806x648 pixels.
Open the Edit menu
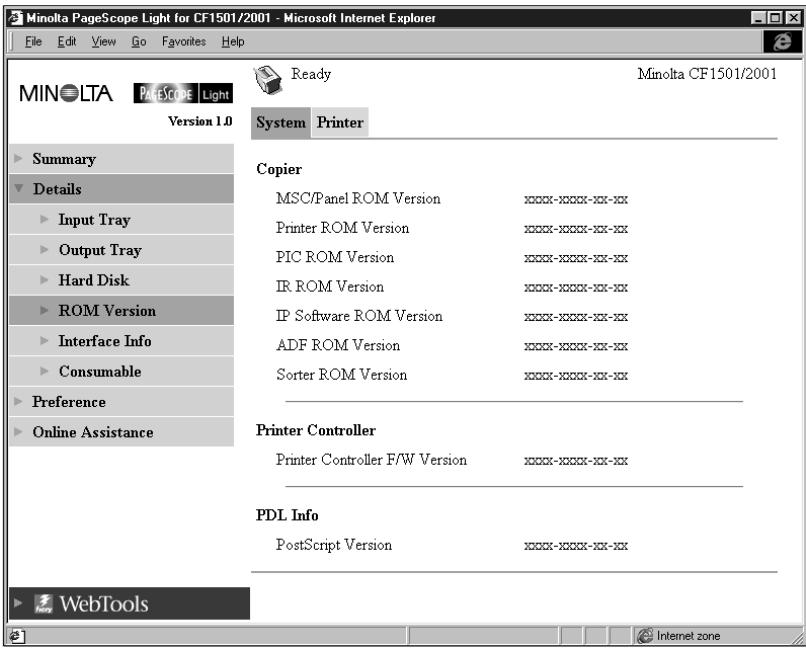(67, 42)
